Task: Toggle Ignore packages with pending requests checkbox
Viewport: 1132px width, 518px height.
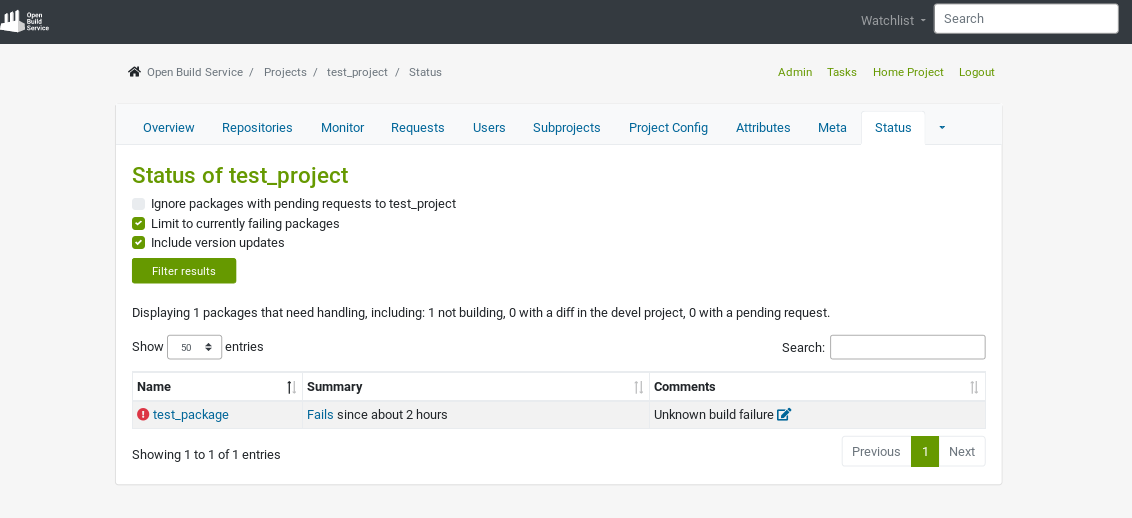Action: point(139,204)
